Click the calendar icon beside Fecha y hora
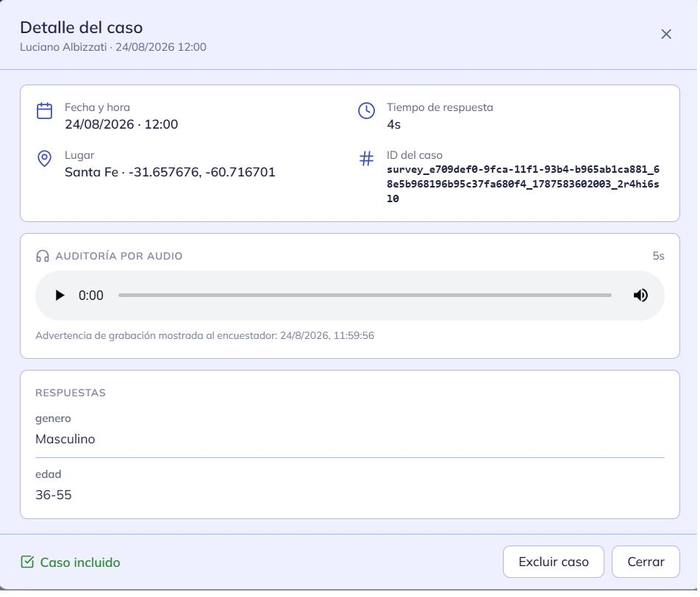 click(44, 111)
